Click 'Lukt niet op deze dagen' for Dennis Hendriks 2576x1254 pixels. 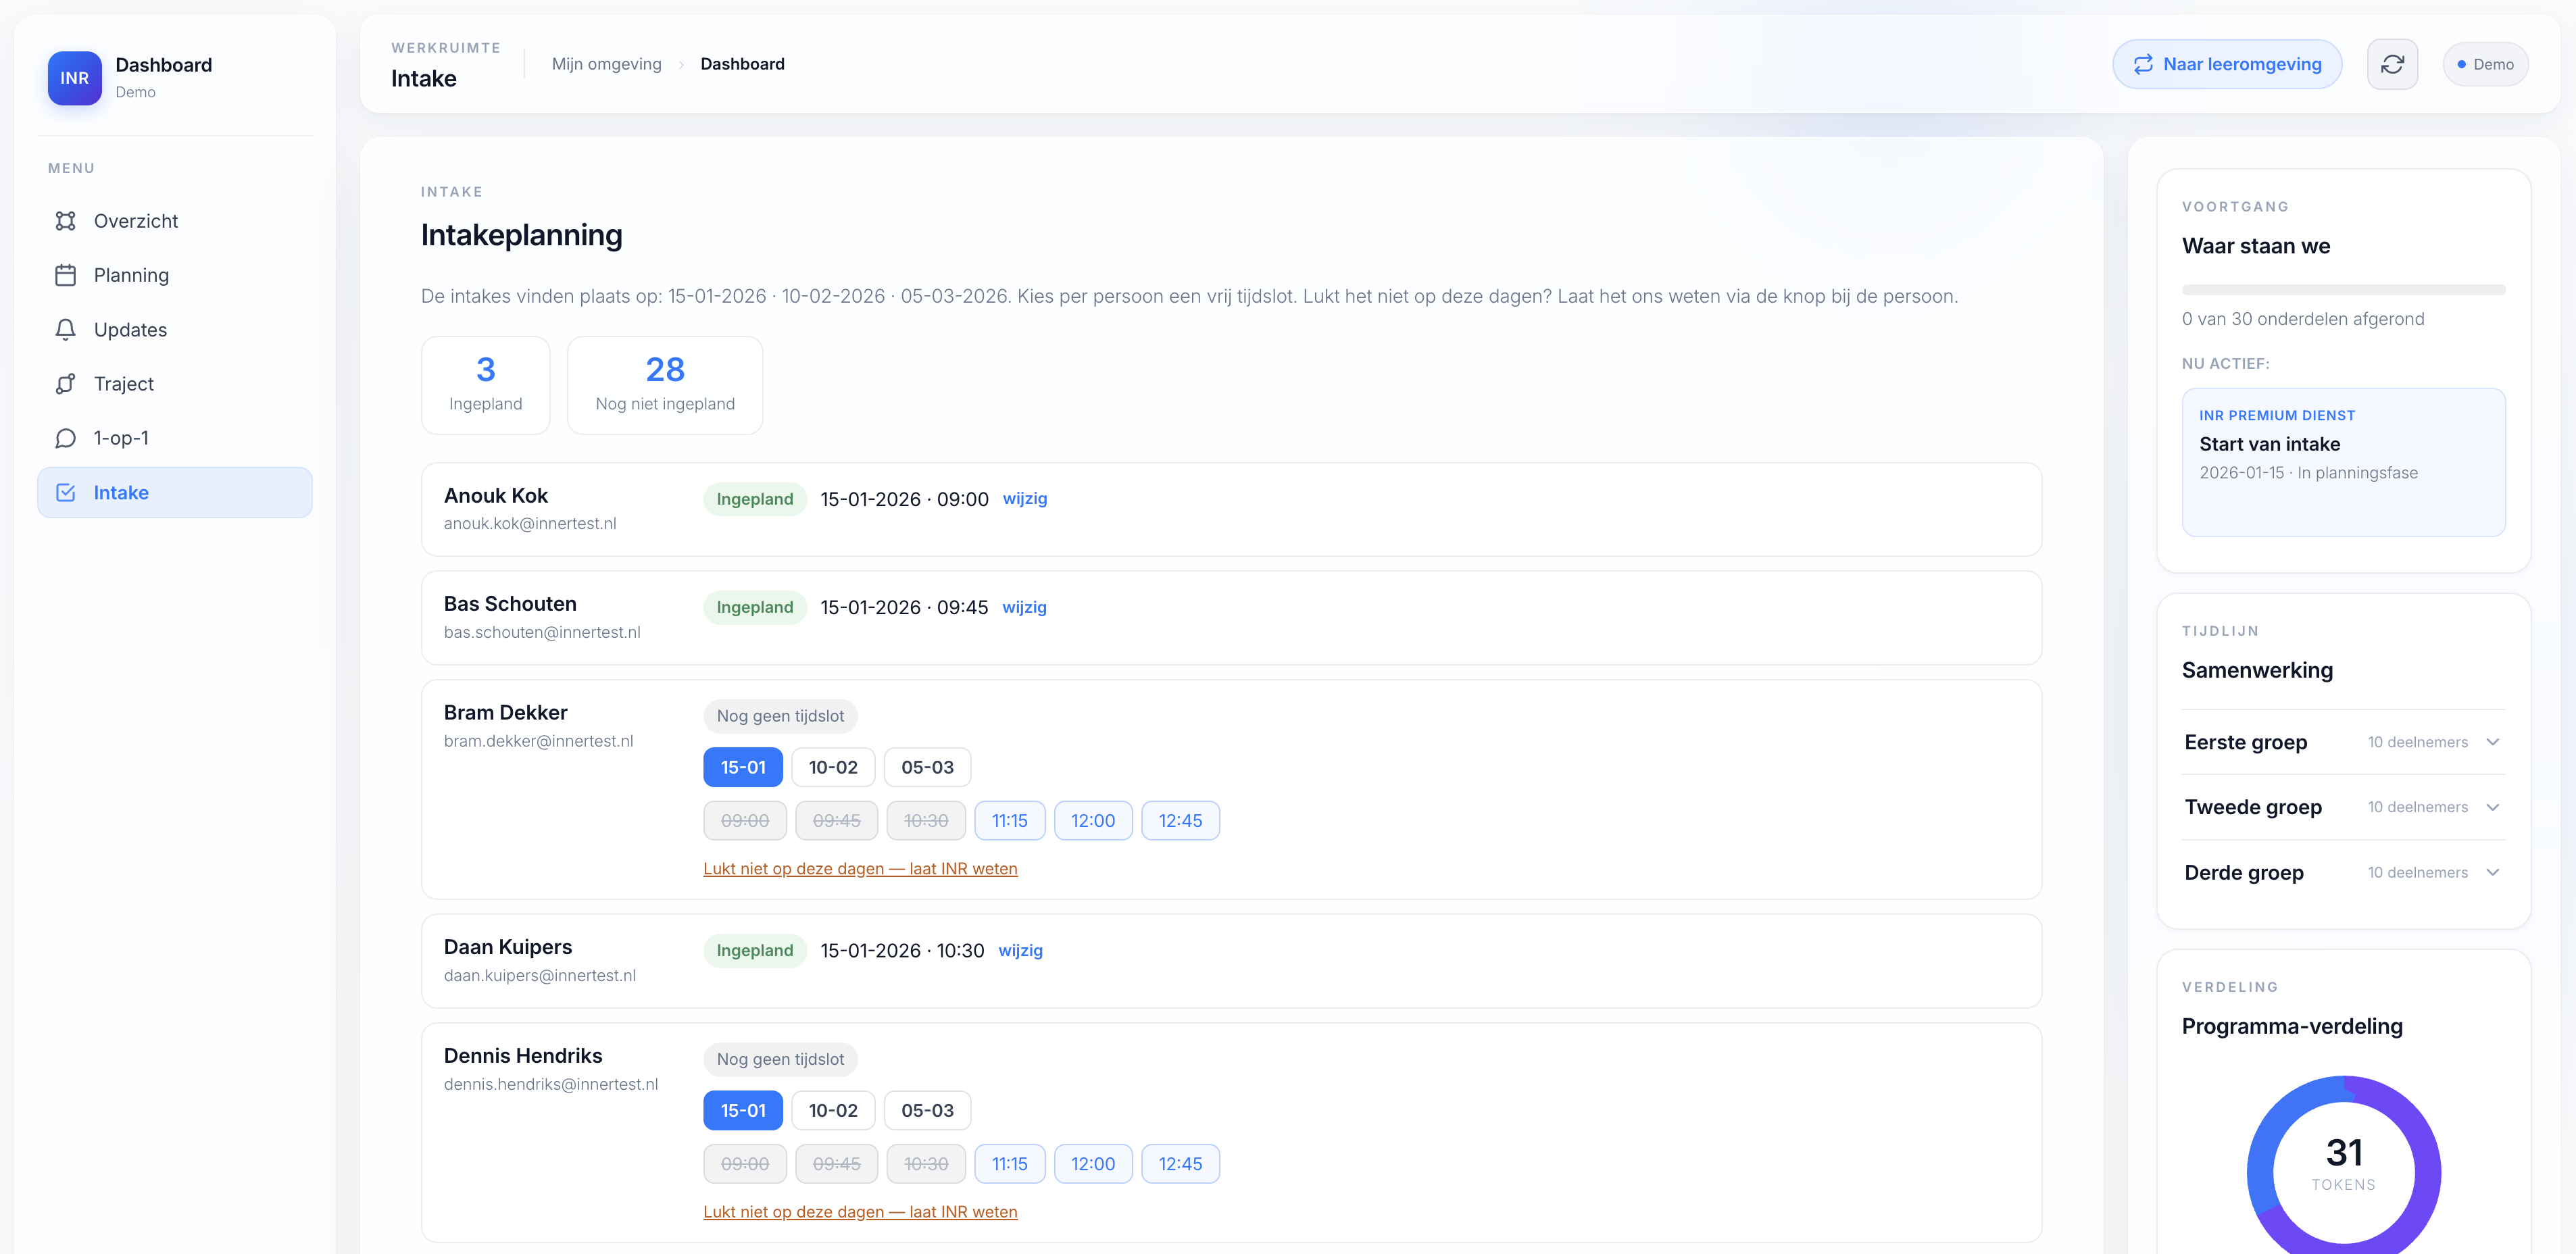pos(860,1211)
